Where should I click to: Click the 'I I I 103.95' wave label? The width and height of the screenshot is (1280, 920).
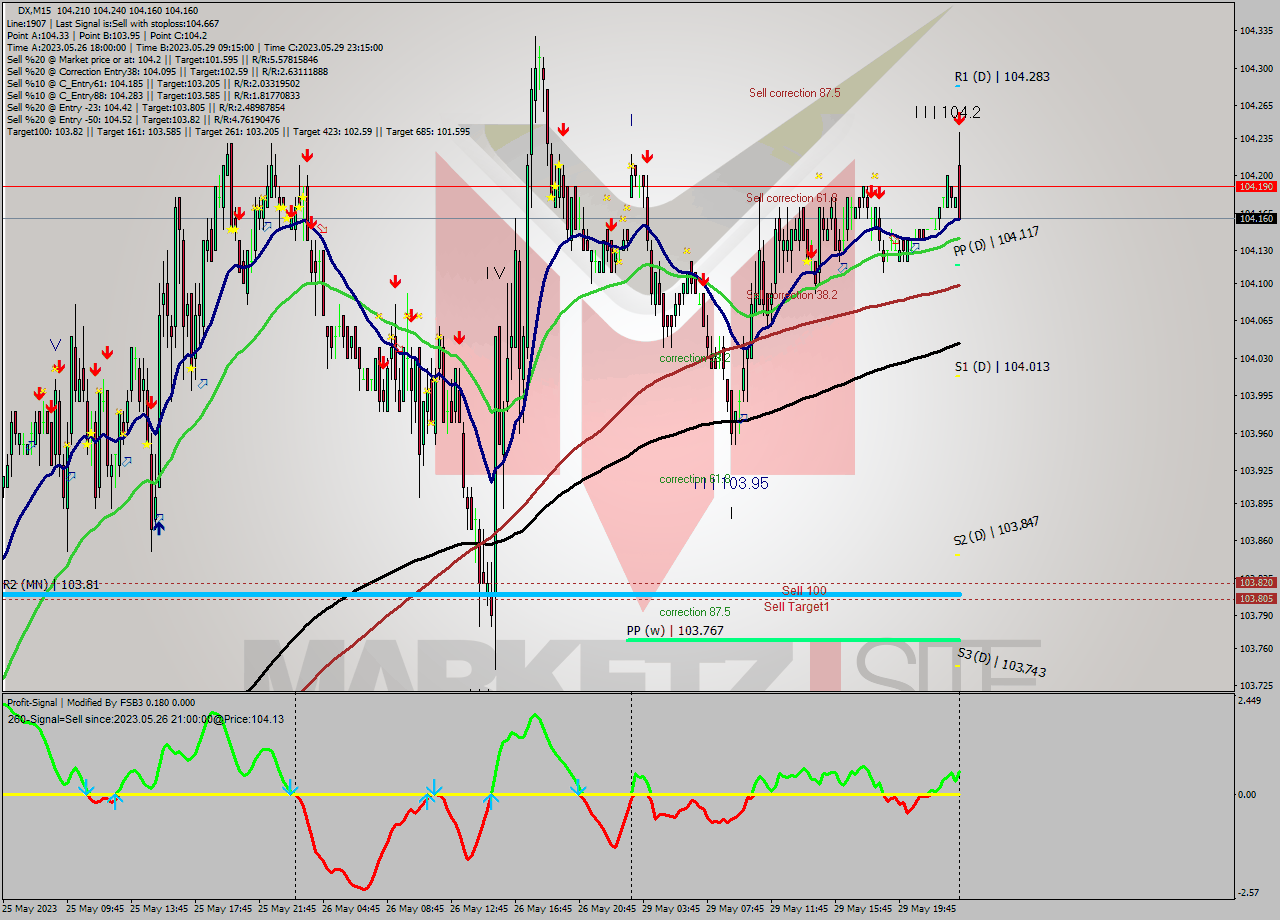(731, 483)
